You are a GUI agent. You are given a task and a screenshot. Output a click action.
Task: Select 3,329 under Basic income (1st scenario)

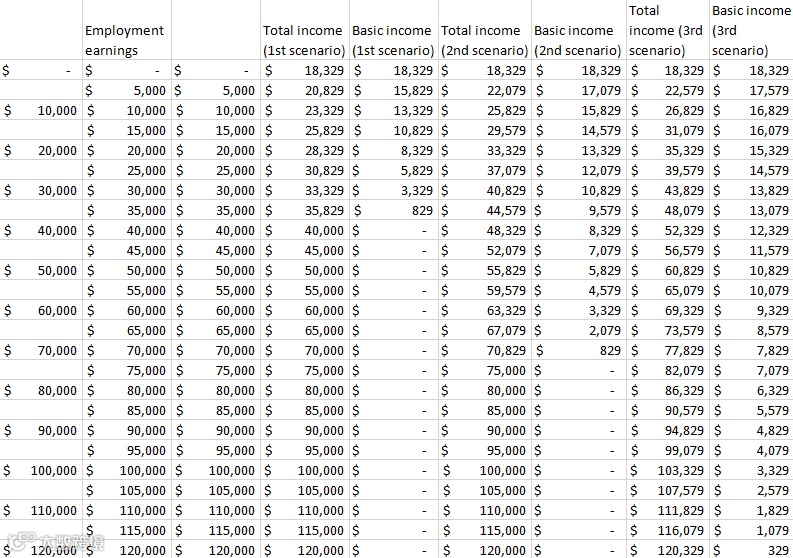pos(417,191)
